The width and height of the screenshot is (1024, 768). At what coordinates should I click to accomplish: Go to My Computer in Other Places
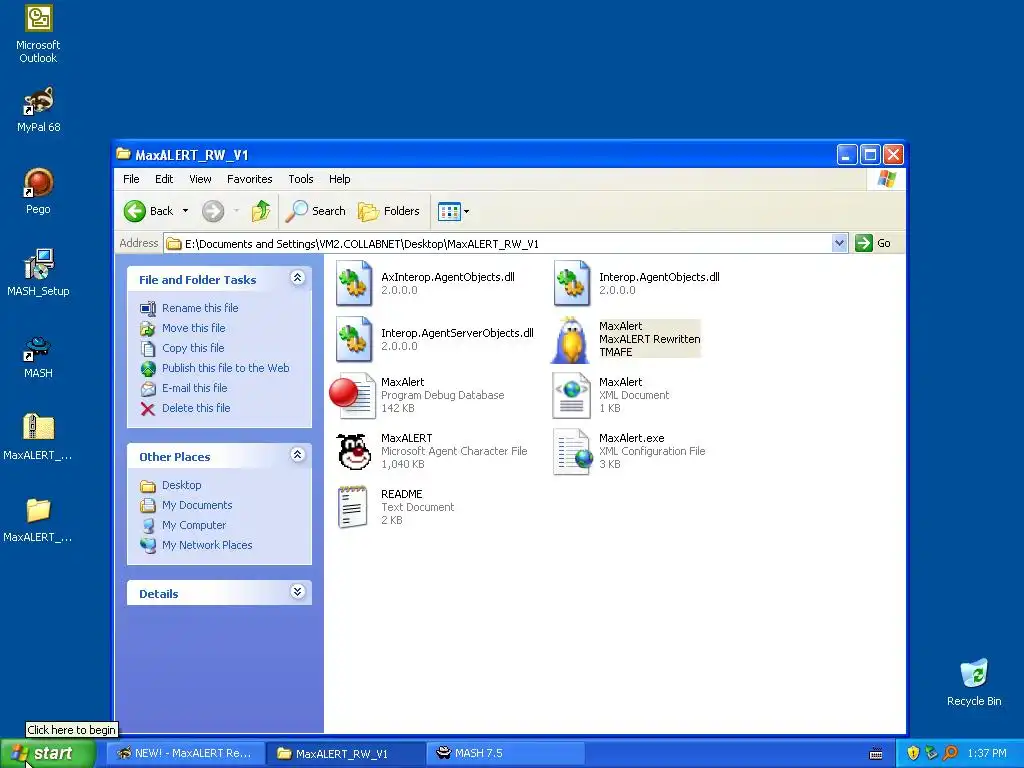(194, 525)
